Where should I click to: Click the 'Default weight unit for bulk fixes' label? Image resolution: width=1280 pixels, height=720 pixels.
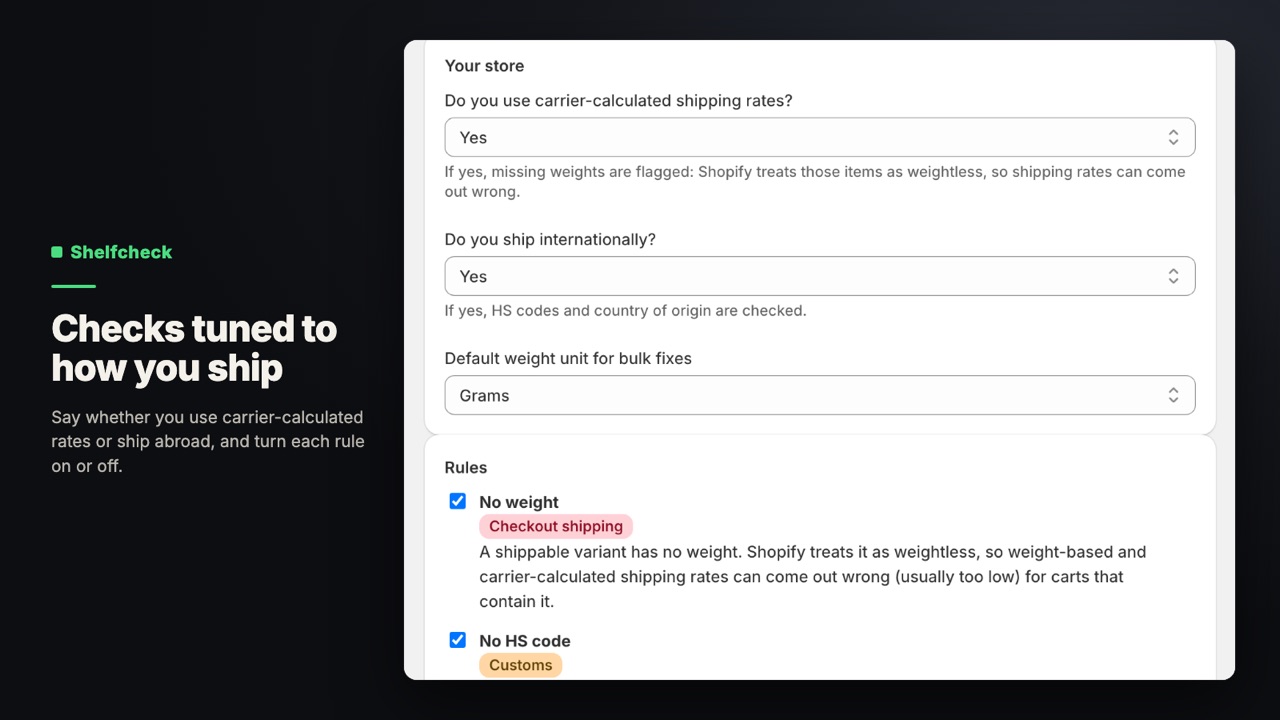pos(568,358)
